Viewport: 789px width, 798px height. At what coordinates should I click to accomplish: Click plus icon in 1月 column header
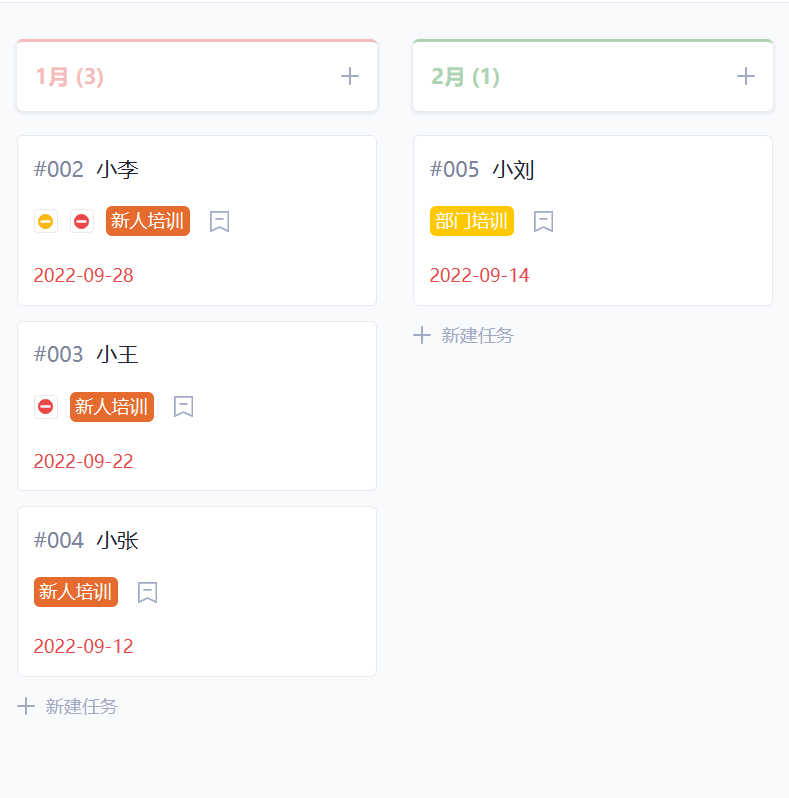(349, 76)
